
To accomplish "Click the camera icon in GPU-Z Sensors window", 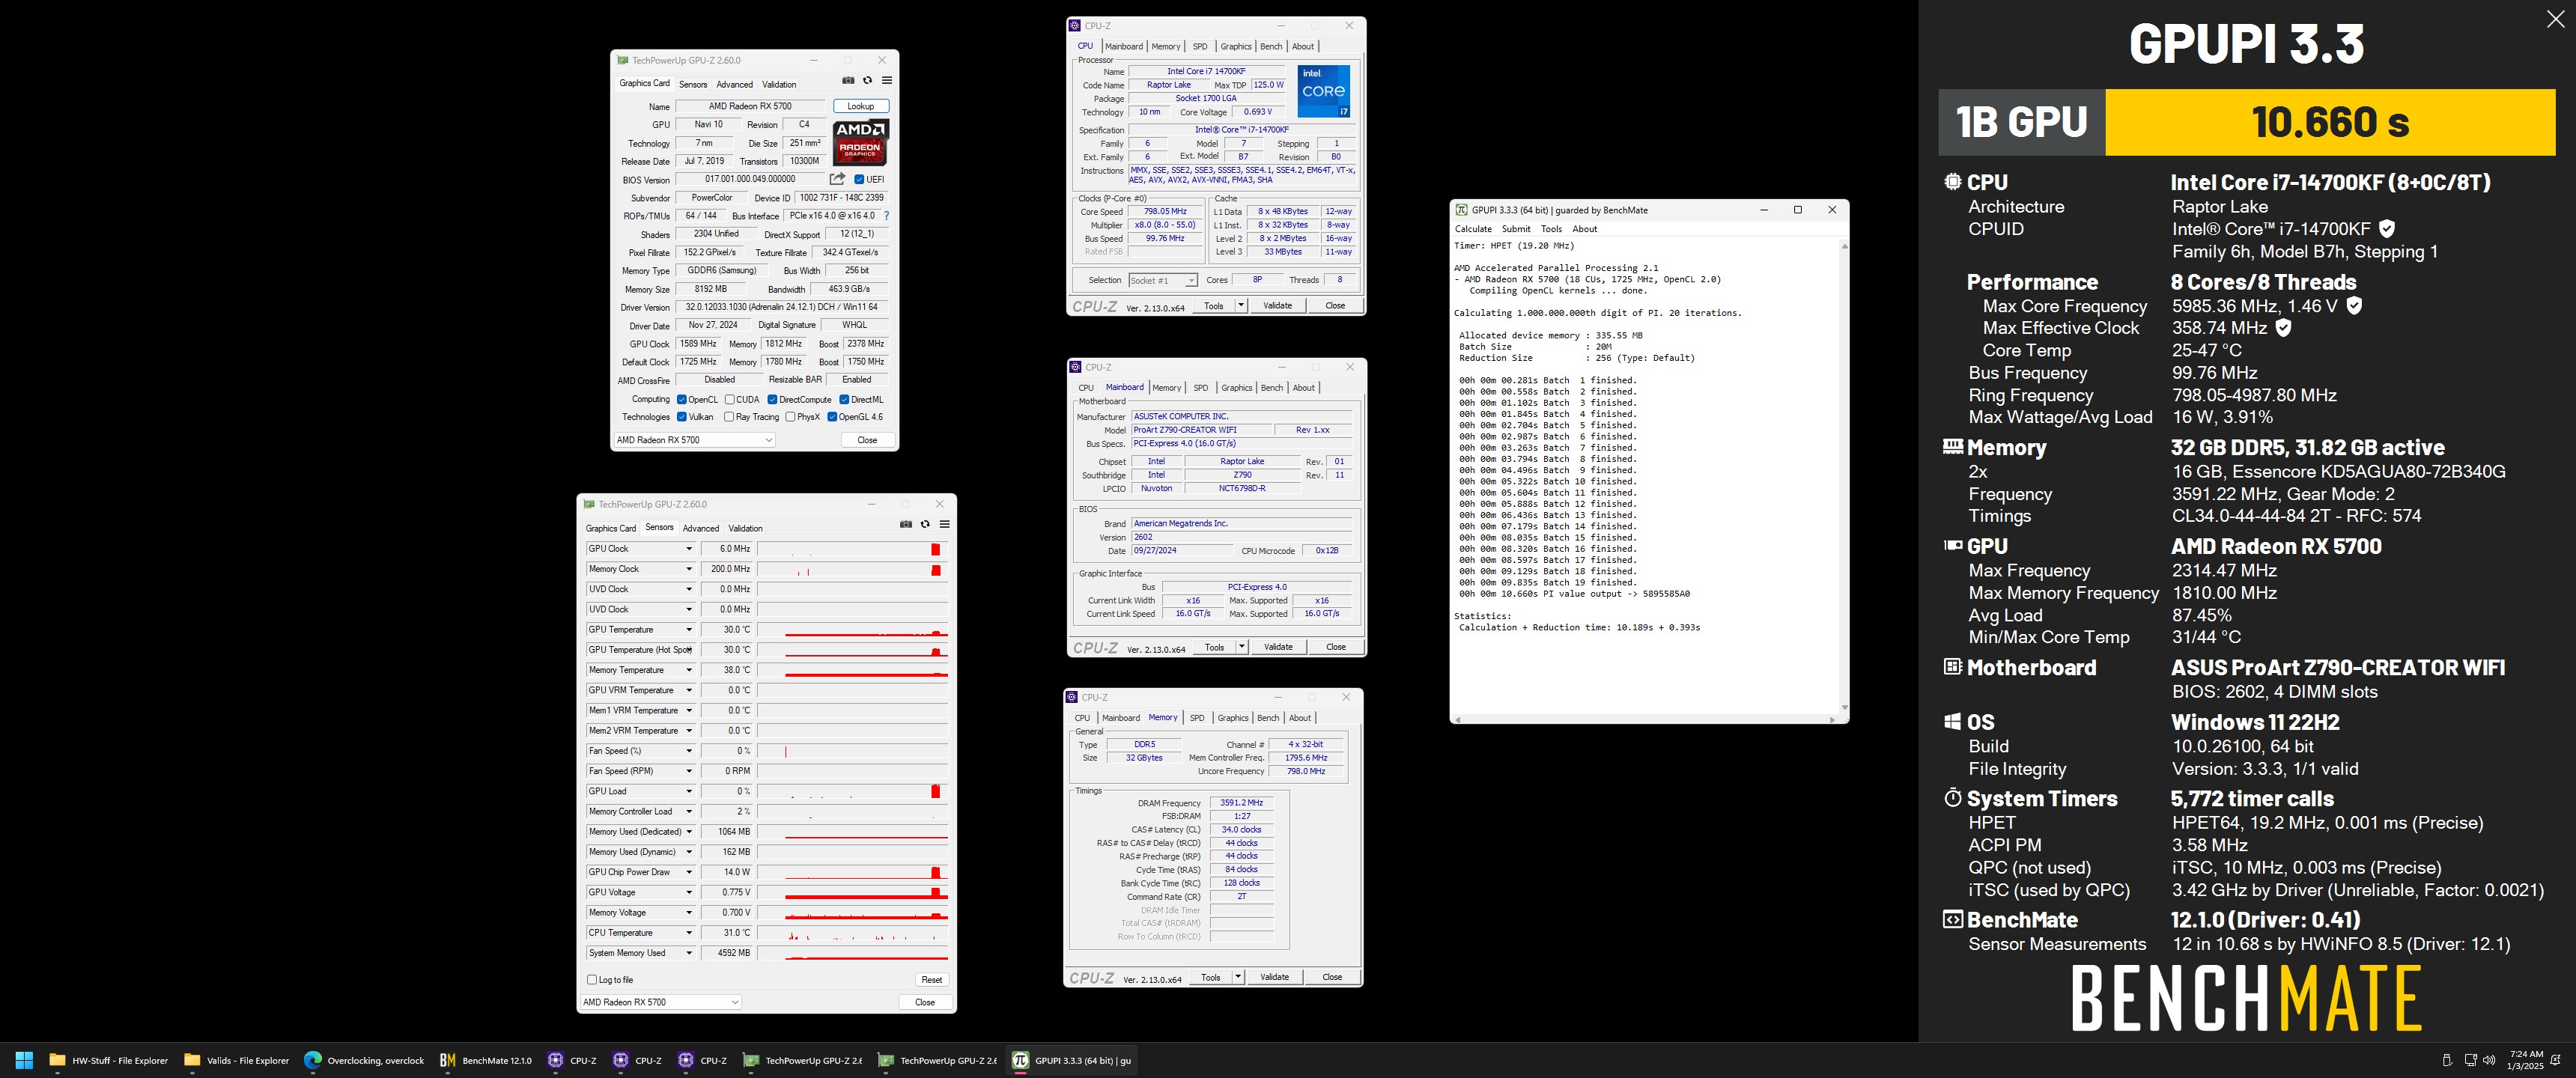I will click(x=906, y=524).
